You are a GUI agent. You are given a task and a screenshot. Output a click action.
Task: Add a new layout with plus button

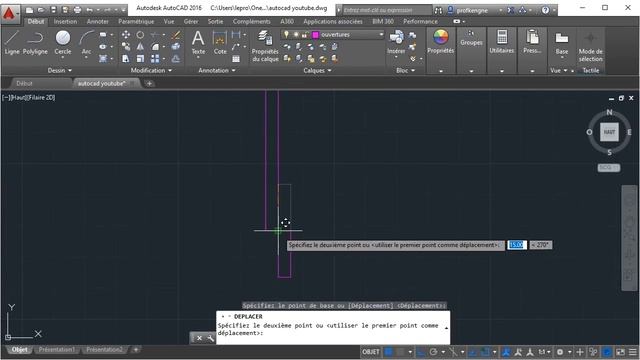[136, 350]
